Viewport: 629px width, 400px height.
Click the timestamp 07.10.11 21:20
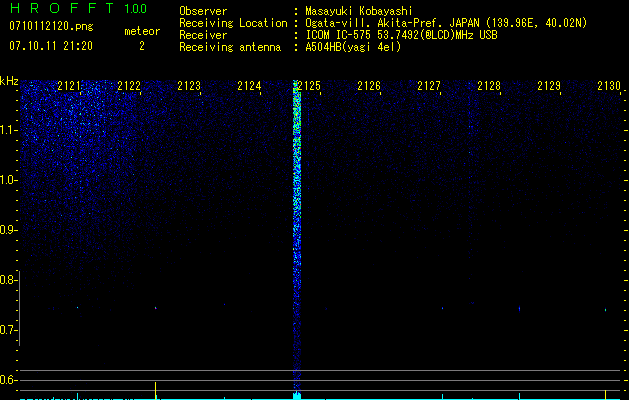click(51, 46)
